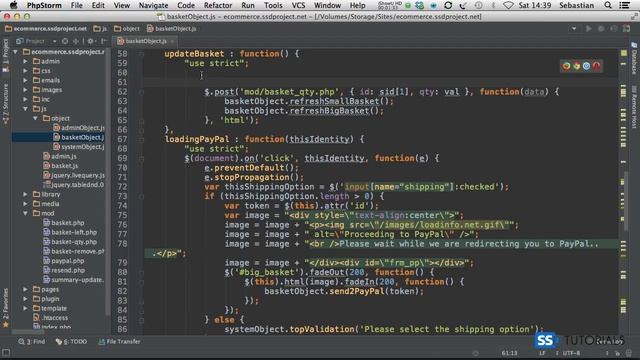Image resolution: width=640 pixels, height=360 pixels.
Task: Toggle the 1: Project side tab
Action: click(5, 56)
